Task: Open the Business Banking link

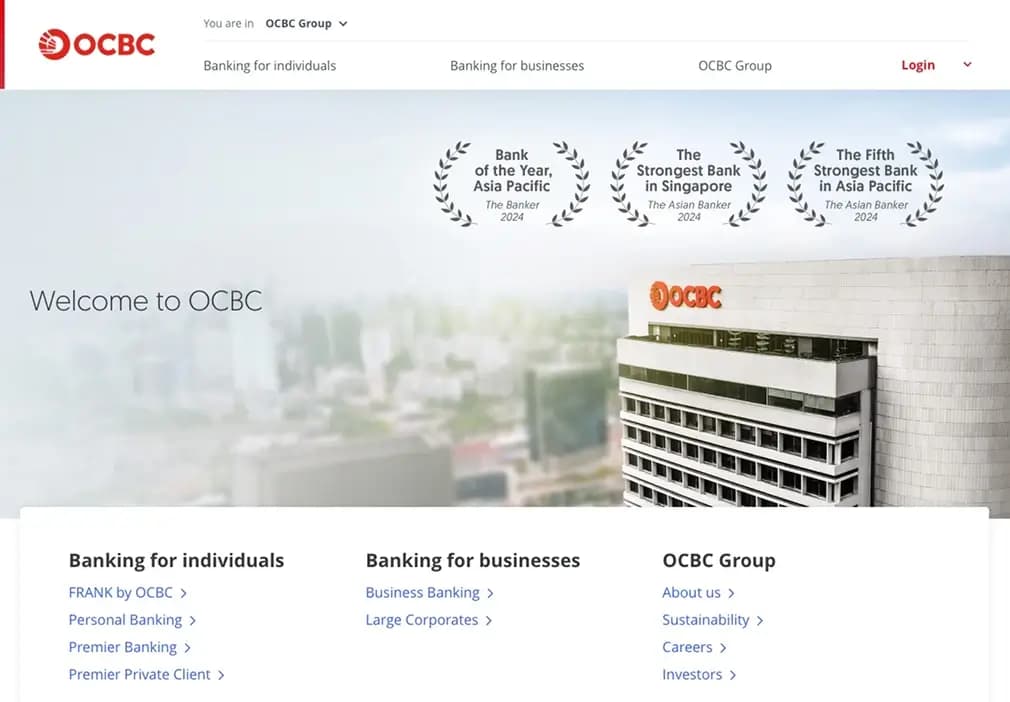Action: coord(423,593)
